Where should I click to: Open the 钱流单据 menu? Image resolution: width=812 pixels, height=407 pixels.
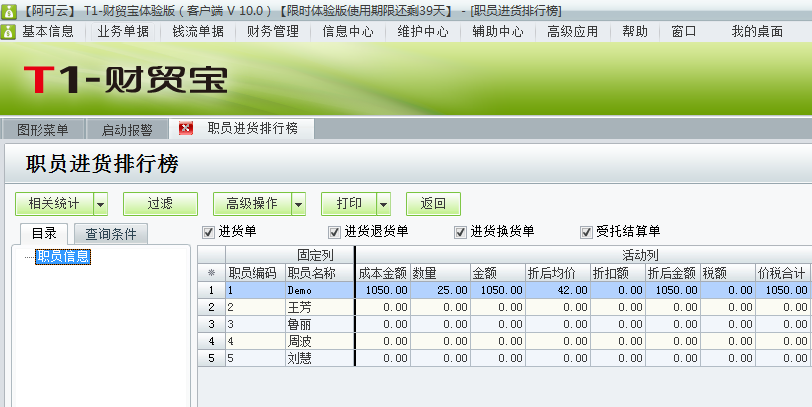click(198, 32)
